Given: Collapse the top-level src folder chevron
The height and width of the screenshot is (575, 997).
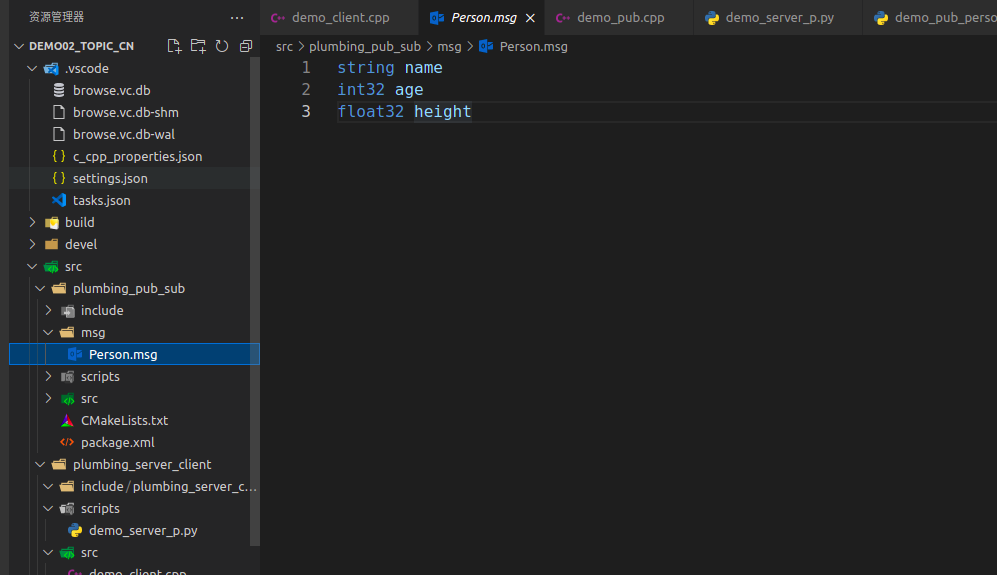Looking at the screenshot, I should [32, 267].
